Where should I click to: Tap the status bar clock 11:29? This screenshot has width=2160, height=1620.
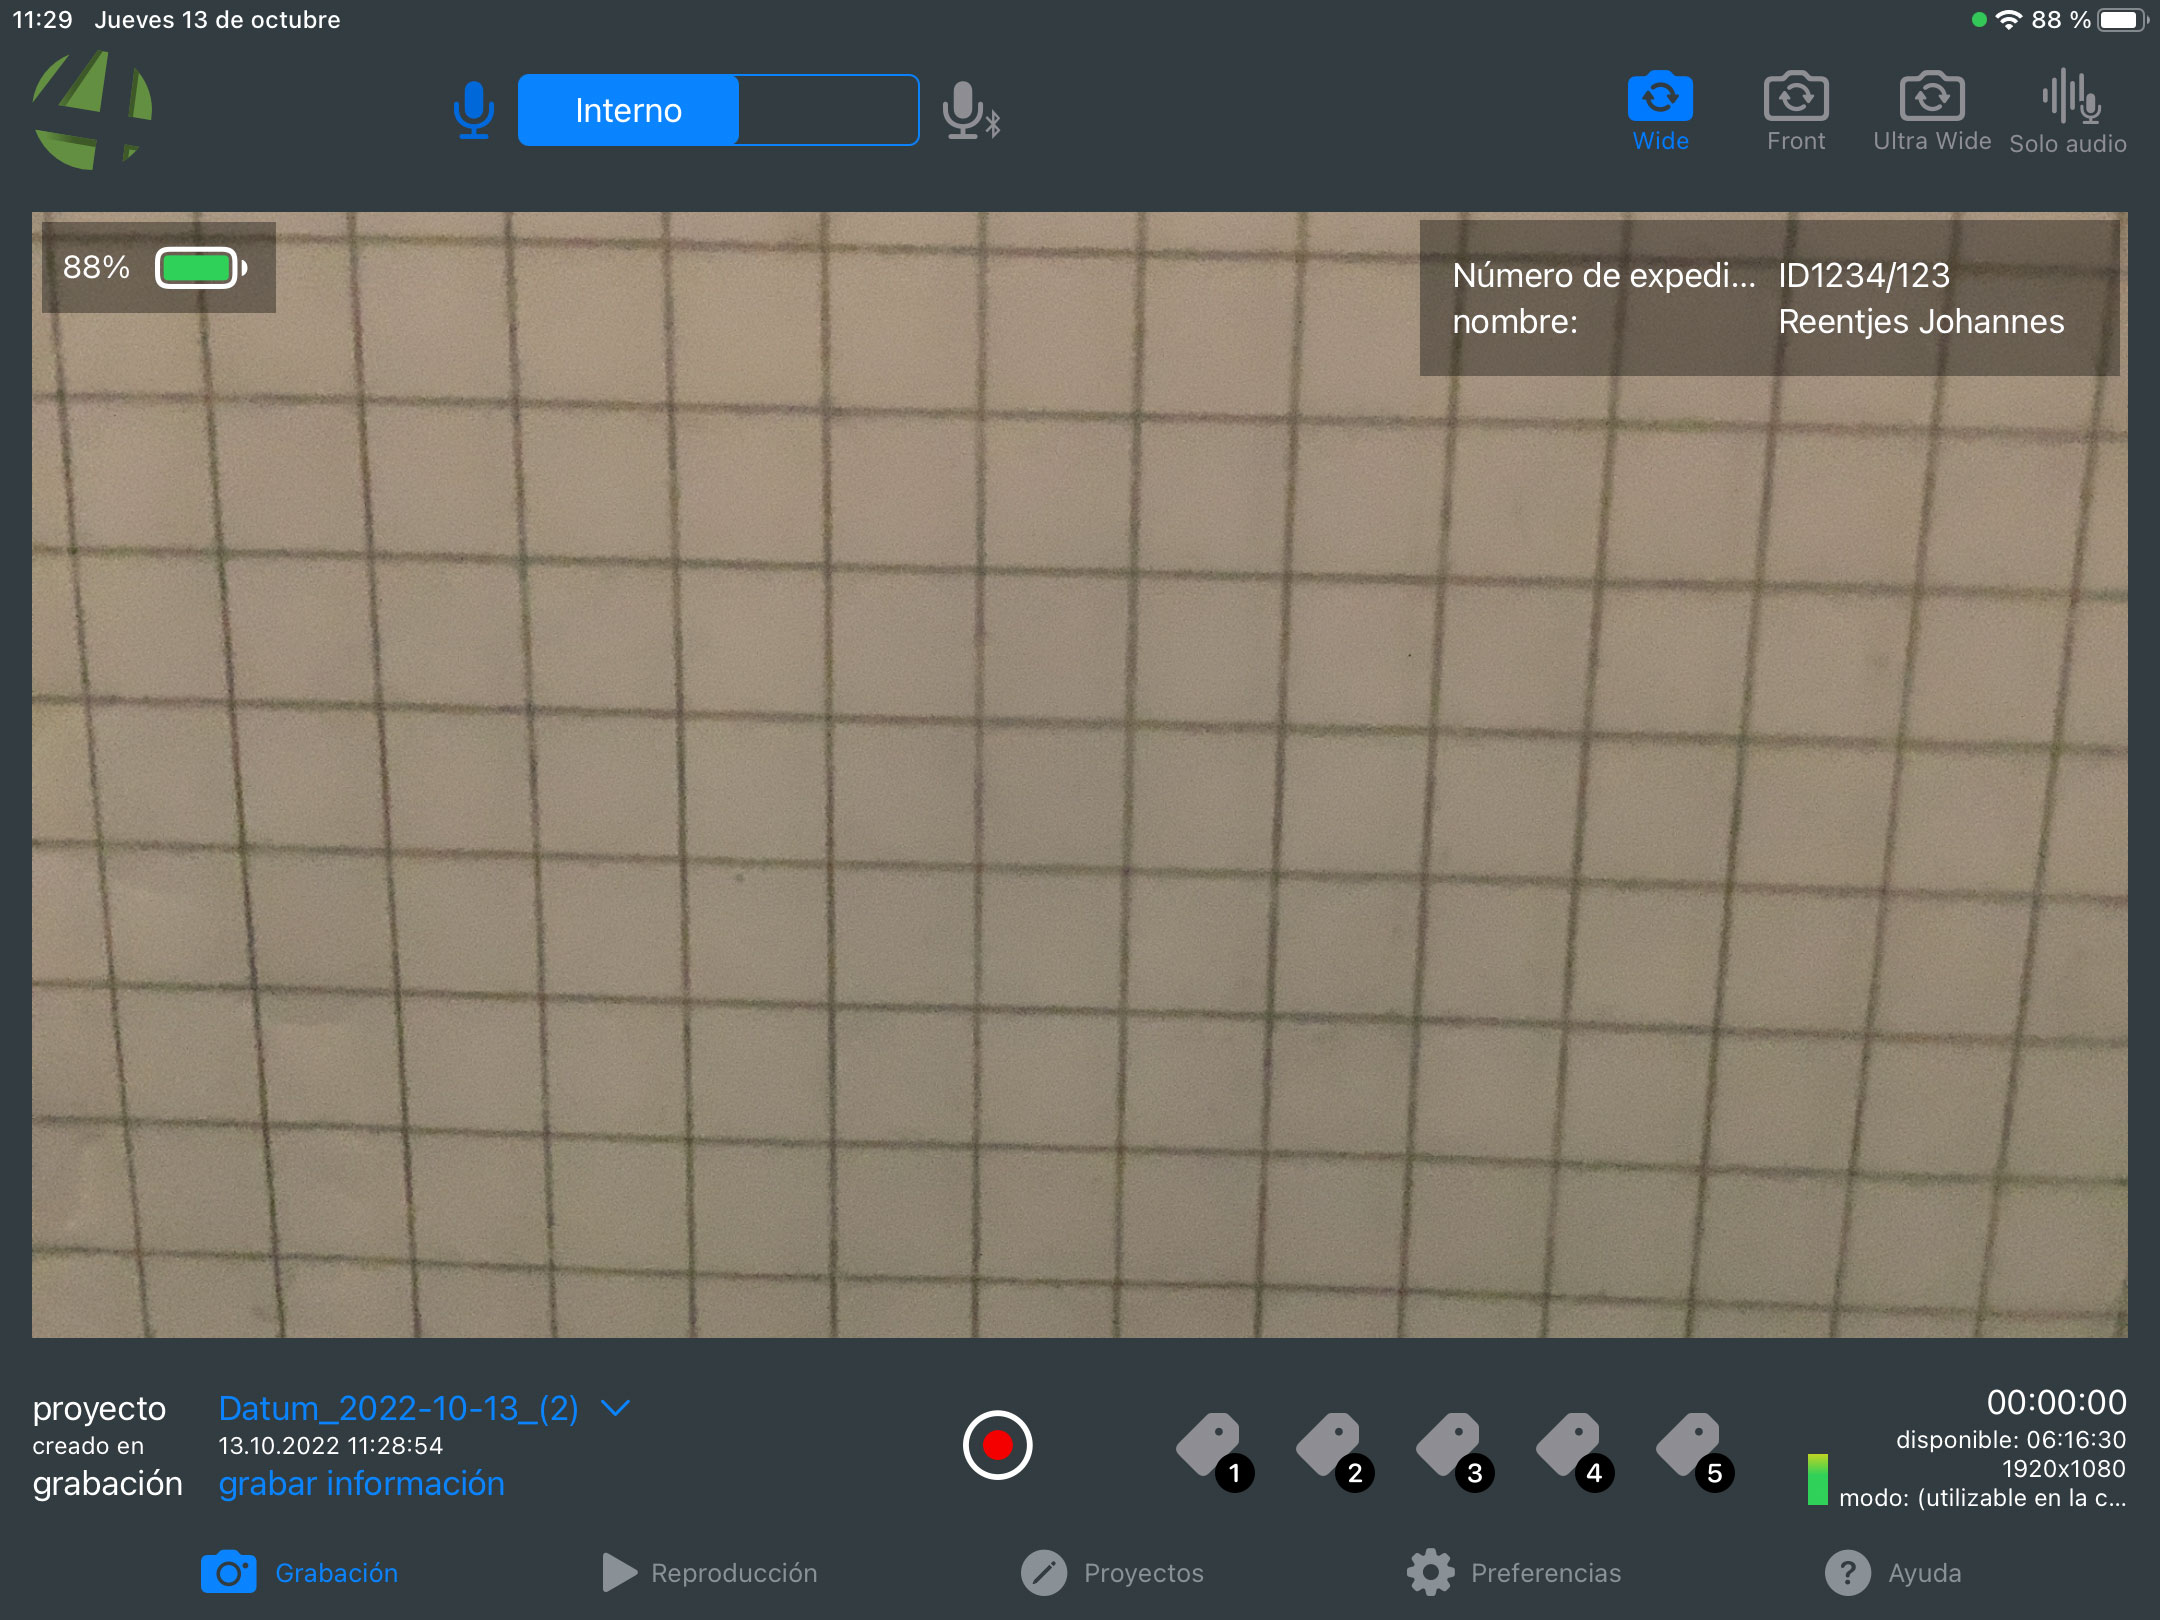coord(42,20)
